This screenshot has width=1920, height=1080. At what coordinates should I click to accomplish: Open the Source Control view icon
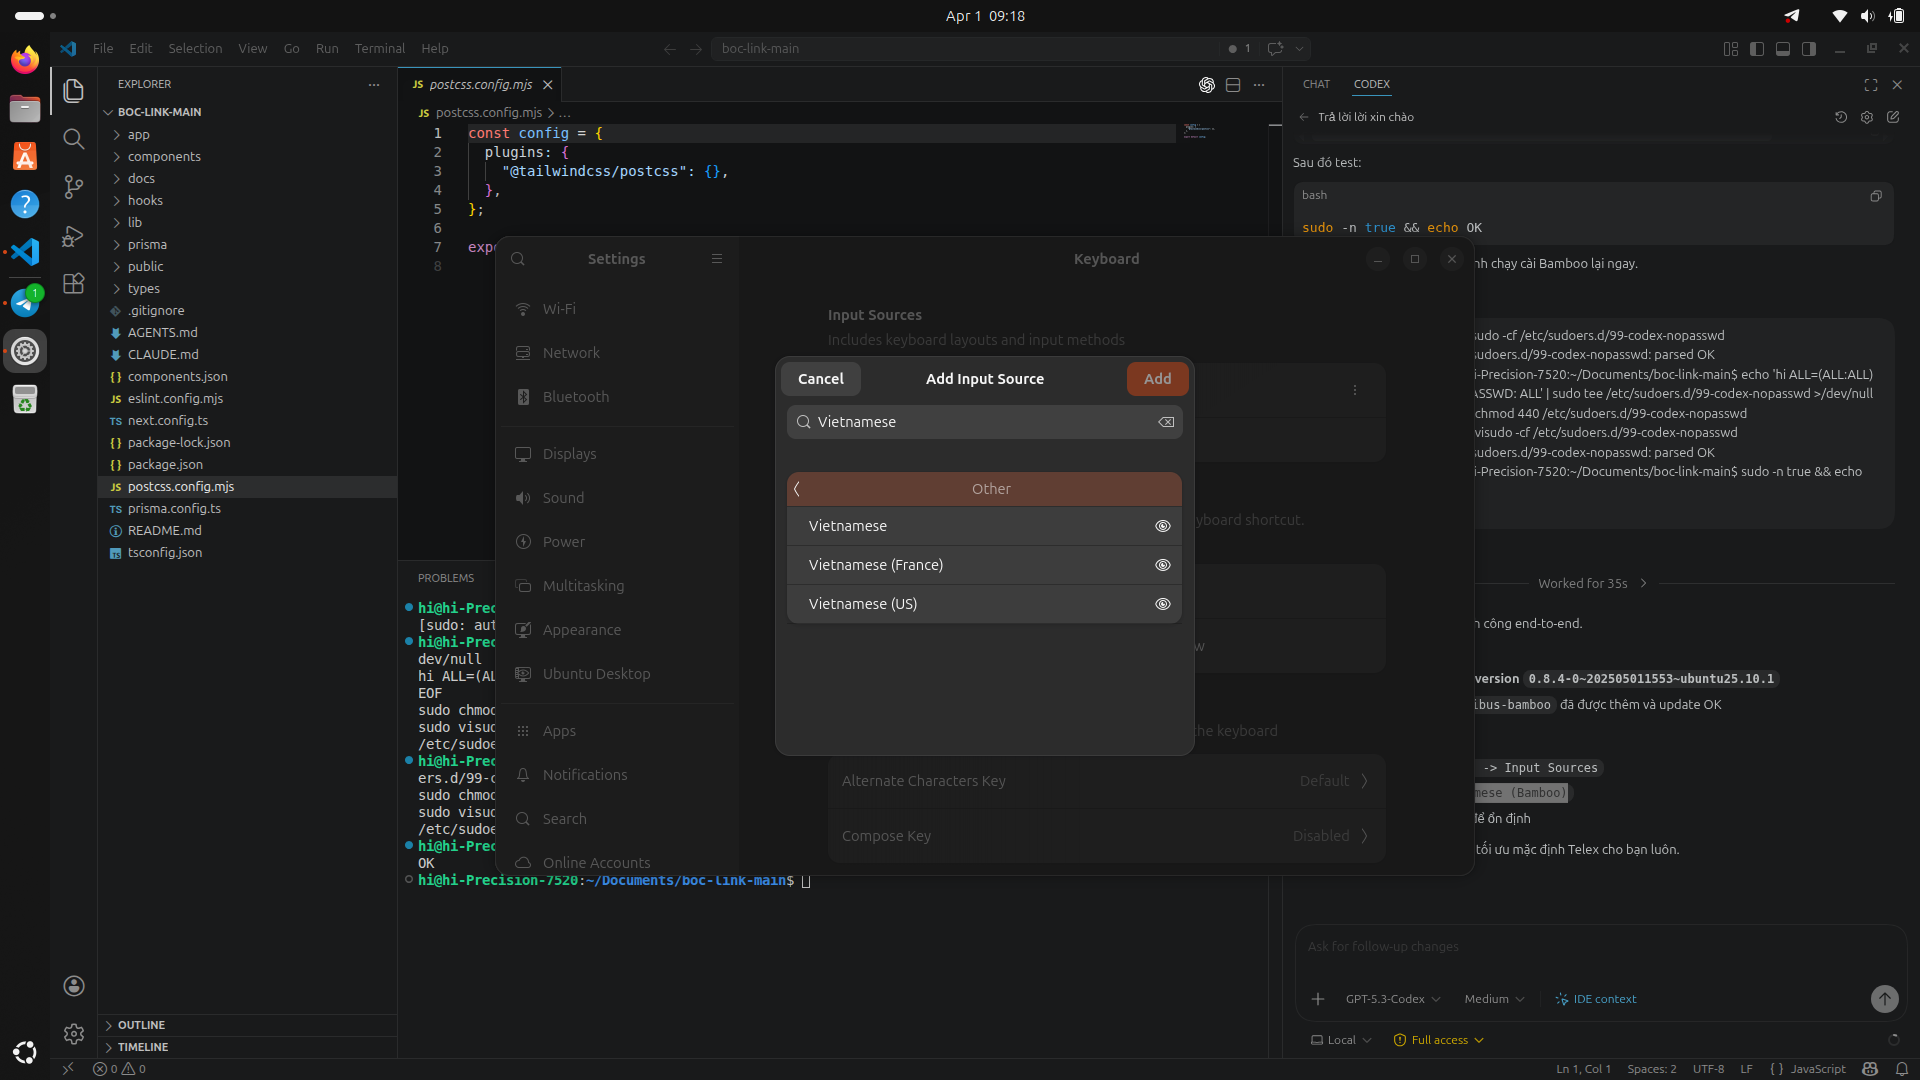pos(73,187)
